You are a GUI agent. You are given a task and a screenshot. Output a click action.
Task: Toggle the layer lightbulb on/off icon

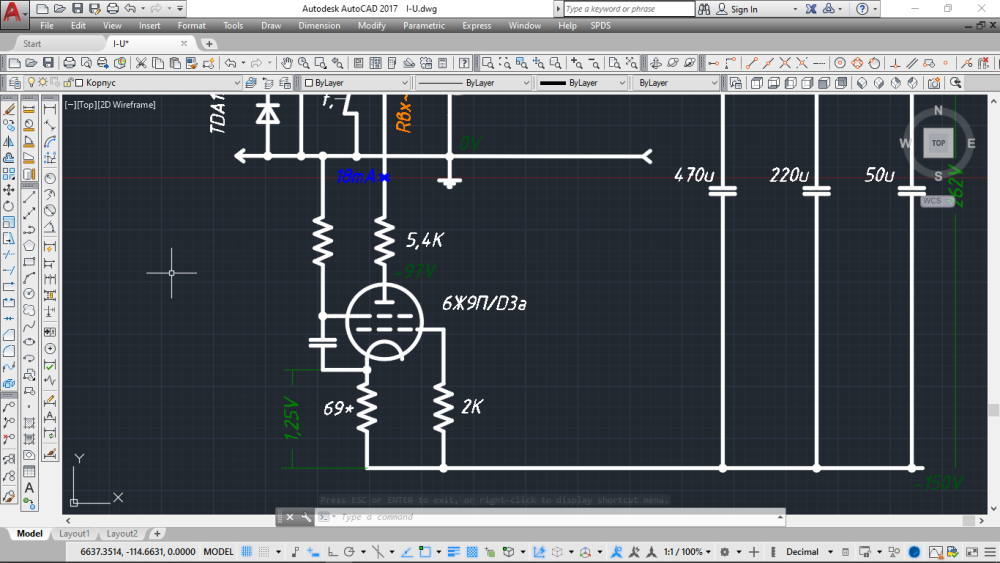click(30, 83)
